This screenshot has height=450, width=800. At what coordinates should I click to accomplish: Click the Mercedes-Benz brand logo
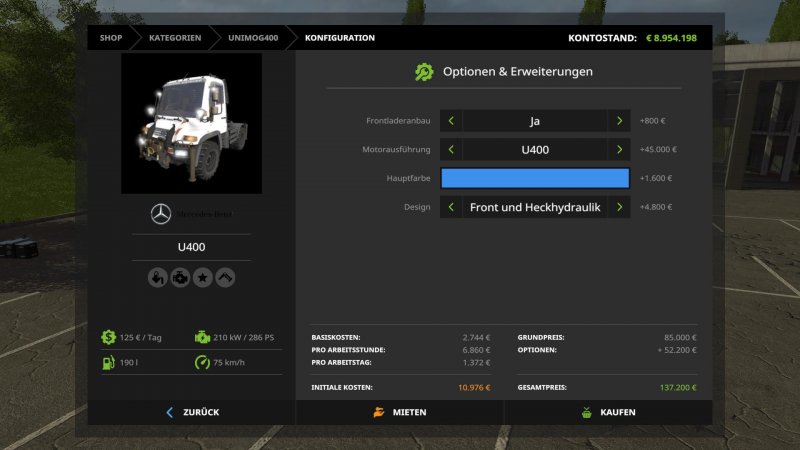[x=161, y=214]
